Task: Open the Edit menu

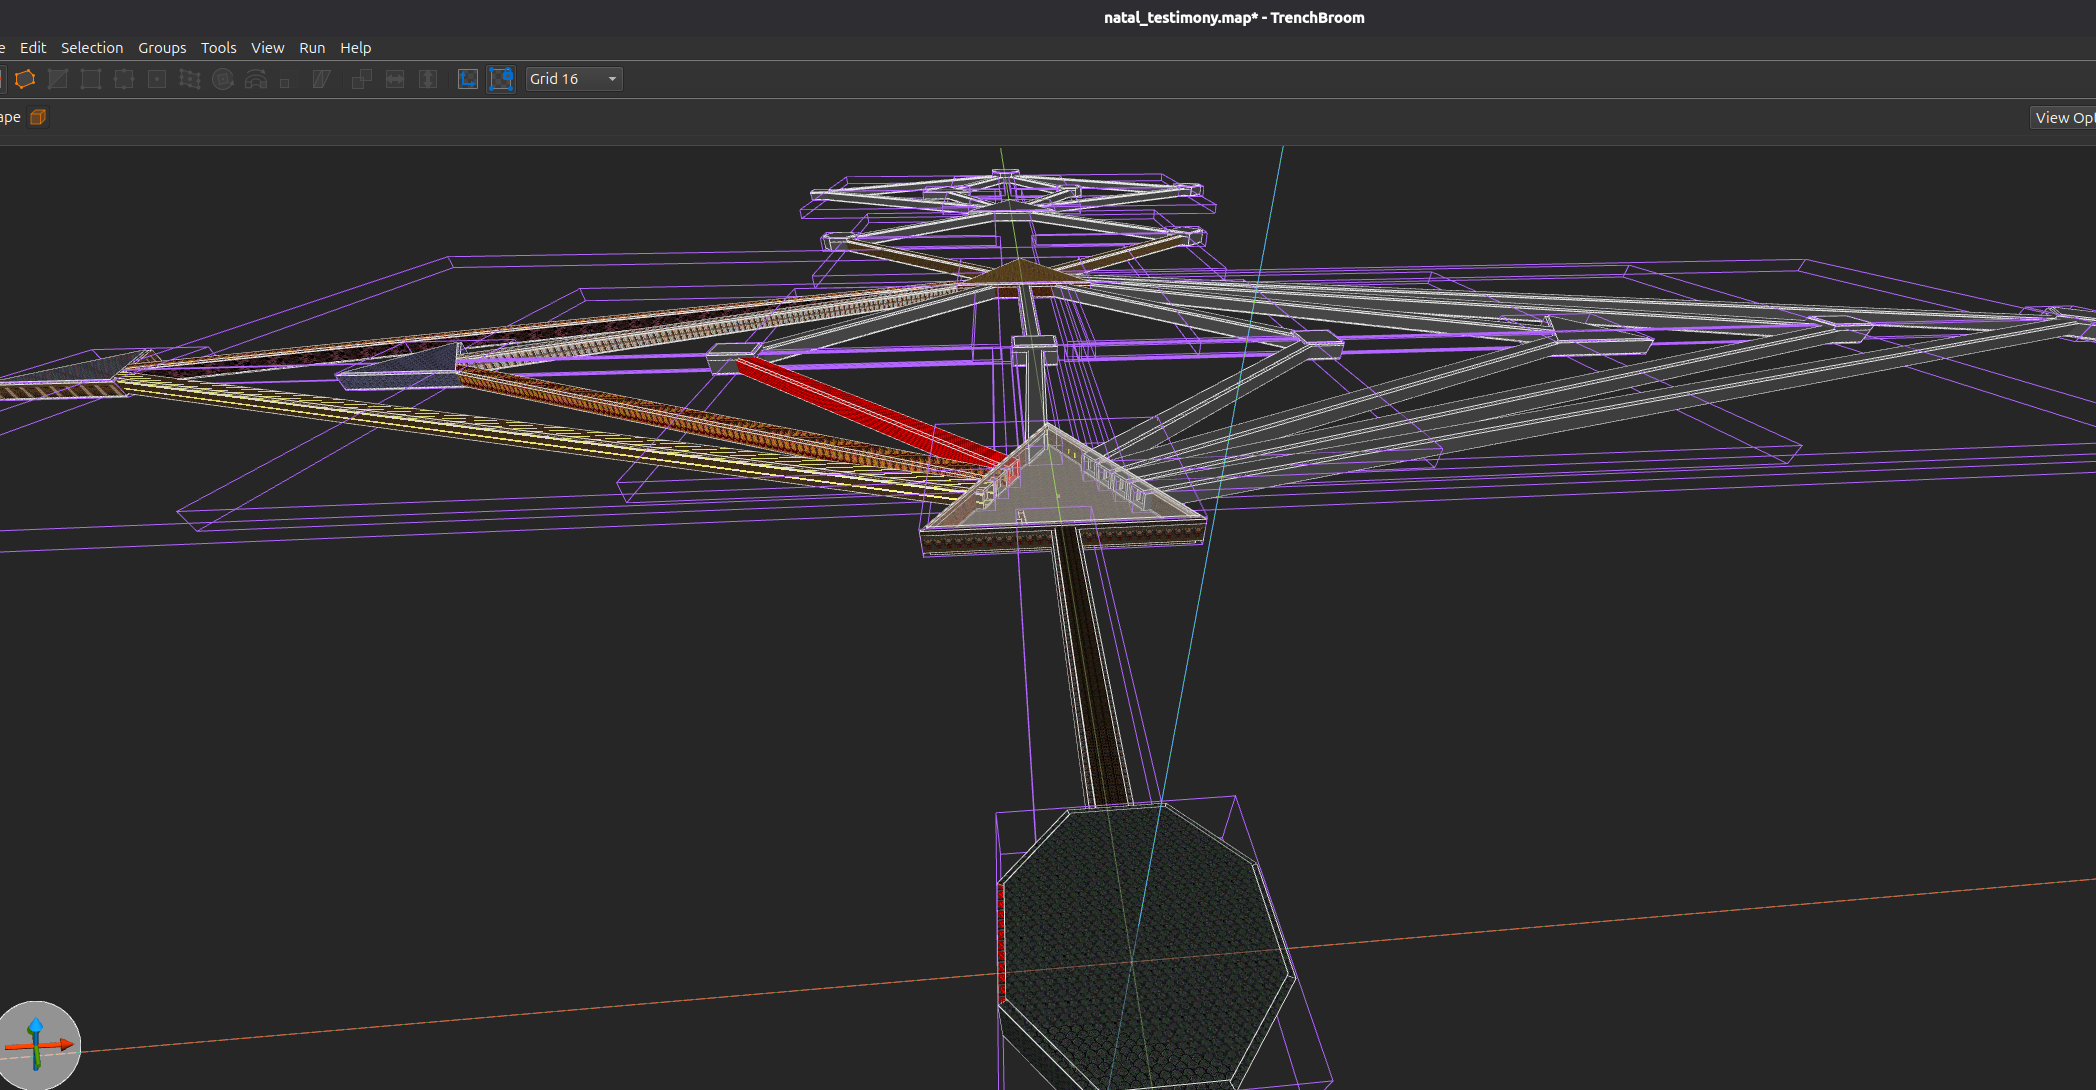Action: tap(33, 48)
